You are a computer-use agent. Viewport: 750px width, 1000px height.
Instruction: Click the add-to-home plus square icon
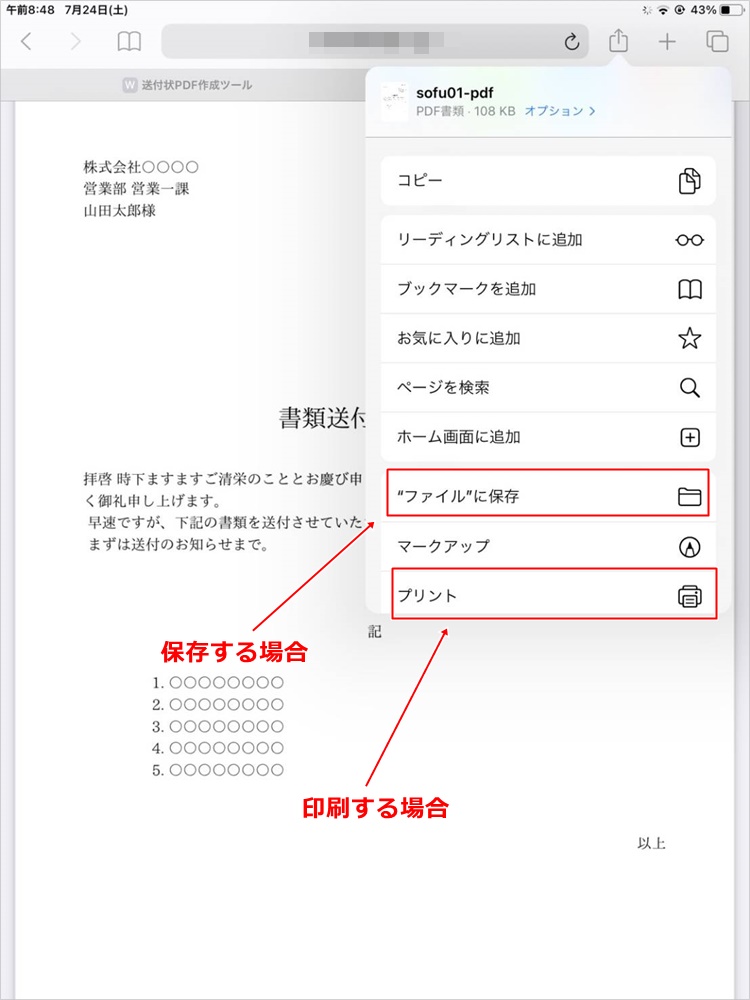690,438
